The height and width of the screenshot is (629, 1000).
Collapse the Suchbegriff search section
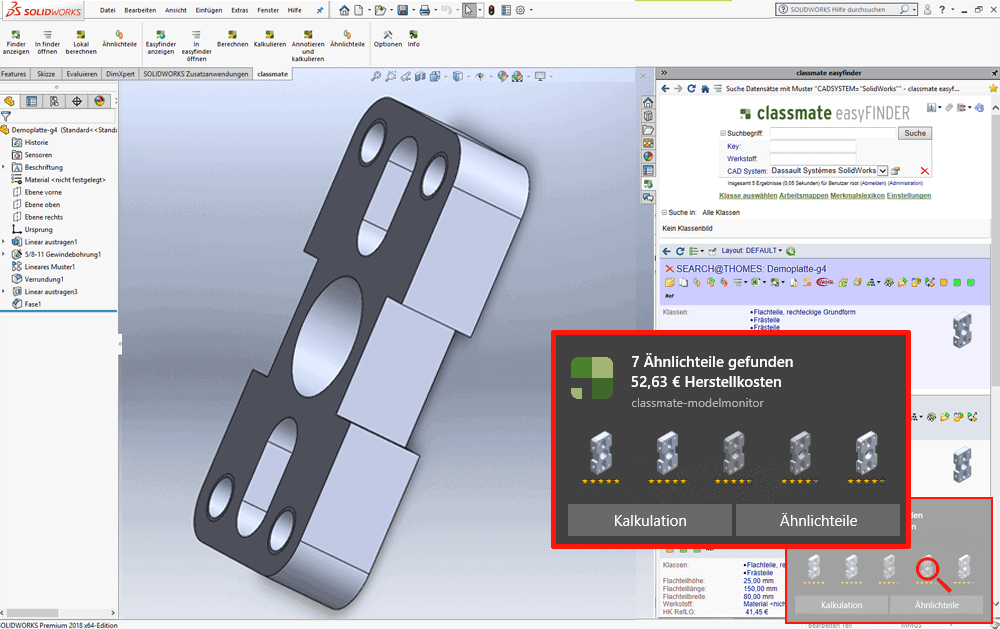pos(723,133)
